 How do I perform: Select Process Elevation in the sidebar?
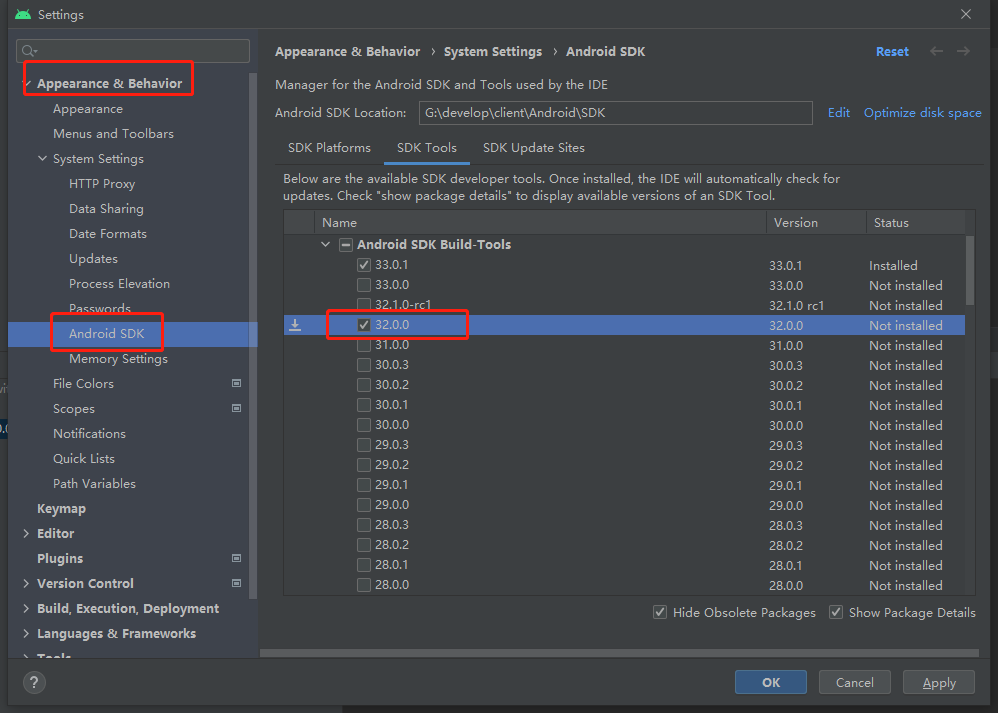click(x=119, y=283)
